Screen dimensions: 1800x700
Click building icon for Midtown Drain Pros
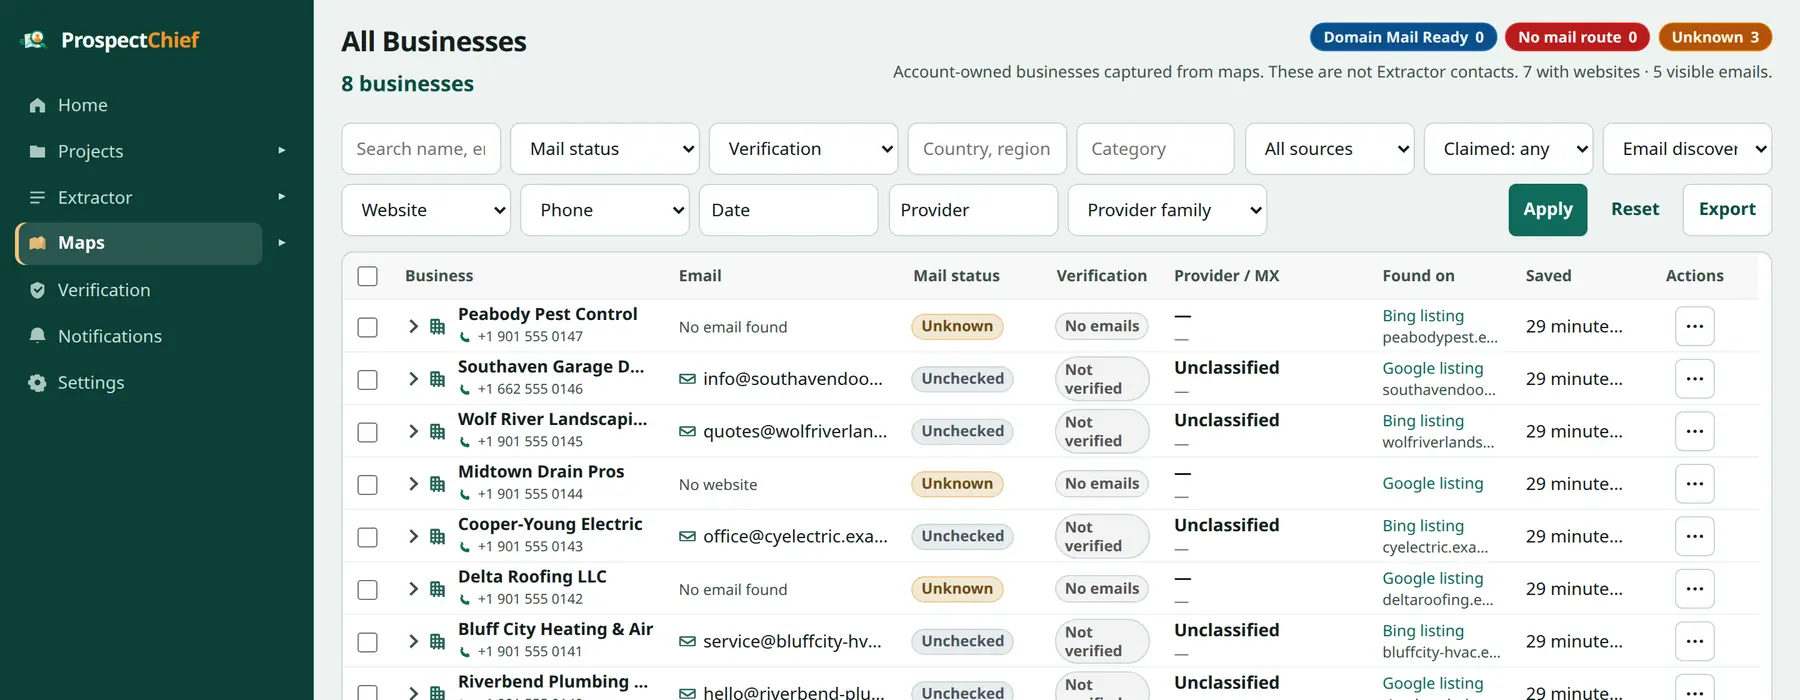point(437,484)
